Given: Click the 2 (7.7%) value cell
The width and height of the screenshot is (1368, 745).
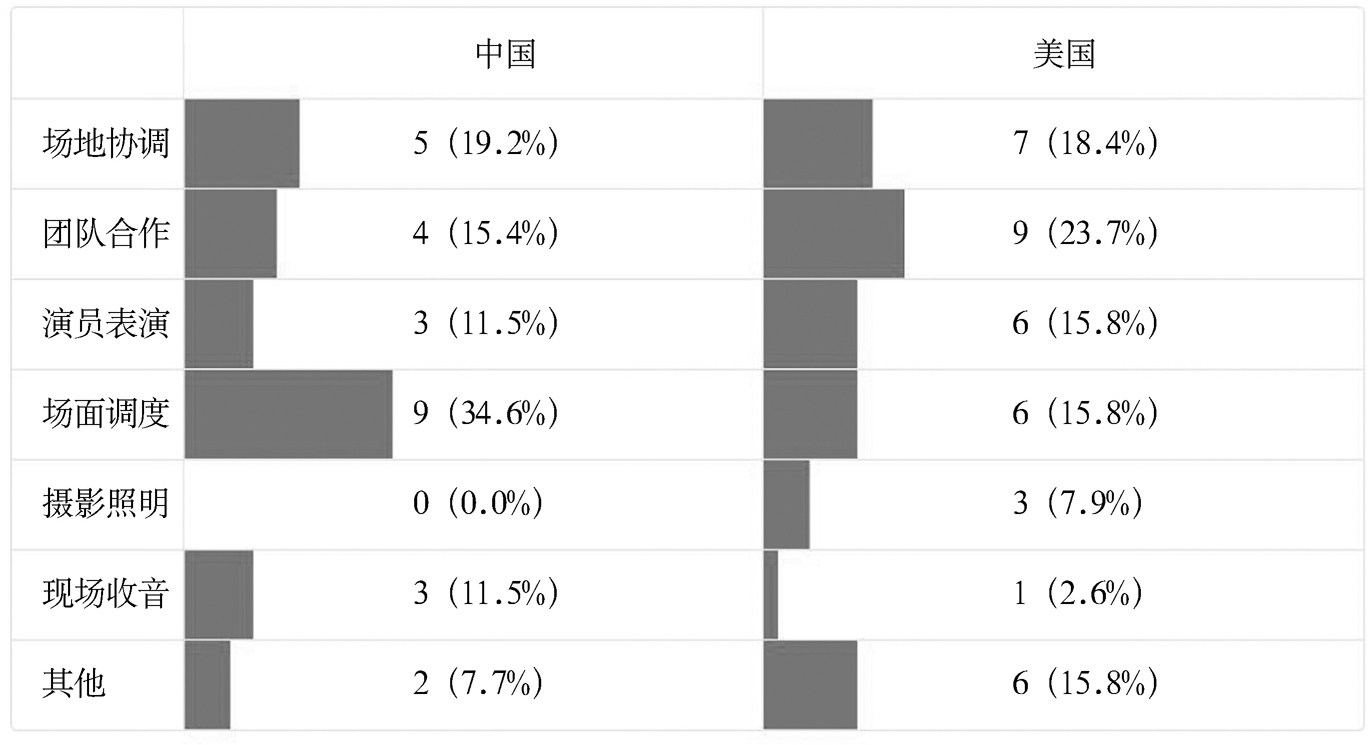Looking at the screenshot, I should pos(477,684).
